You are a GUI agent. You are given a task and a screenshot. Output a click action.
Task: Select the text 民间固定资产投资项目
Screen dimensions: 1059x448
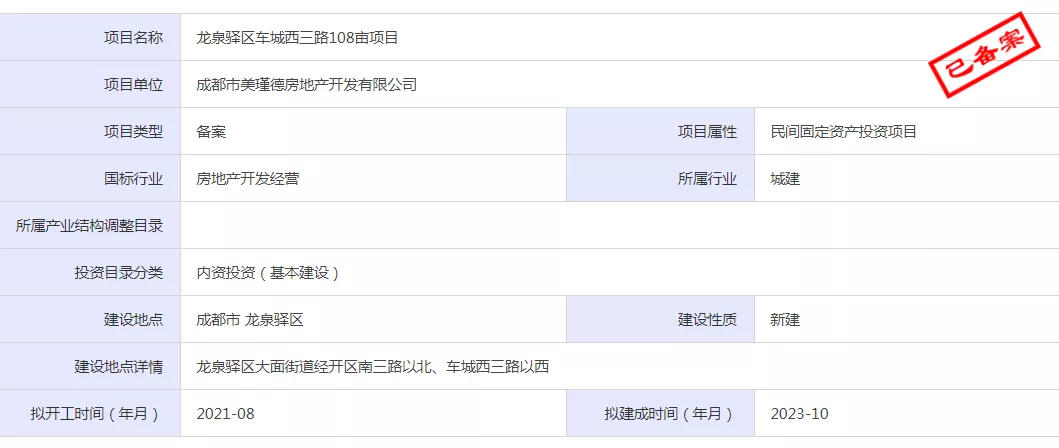pyautogui.click(x=844, y=132)
